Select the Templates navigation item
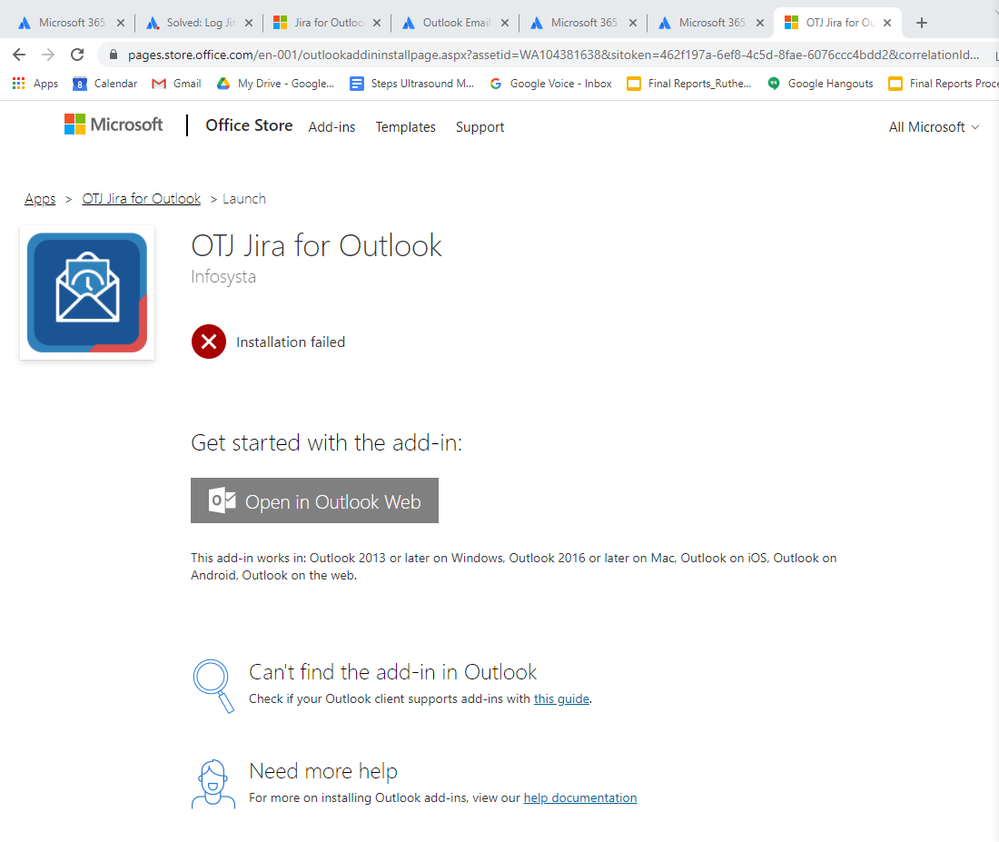999x842 pixels. coord(405,127)
